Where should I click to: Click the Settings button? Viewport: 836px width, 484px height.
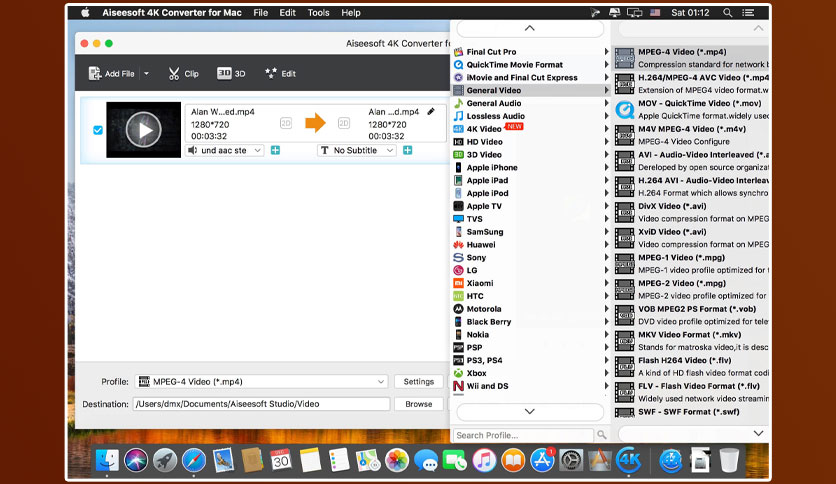(419, 382)
